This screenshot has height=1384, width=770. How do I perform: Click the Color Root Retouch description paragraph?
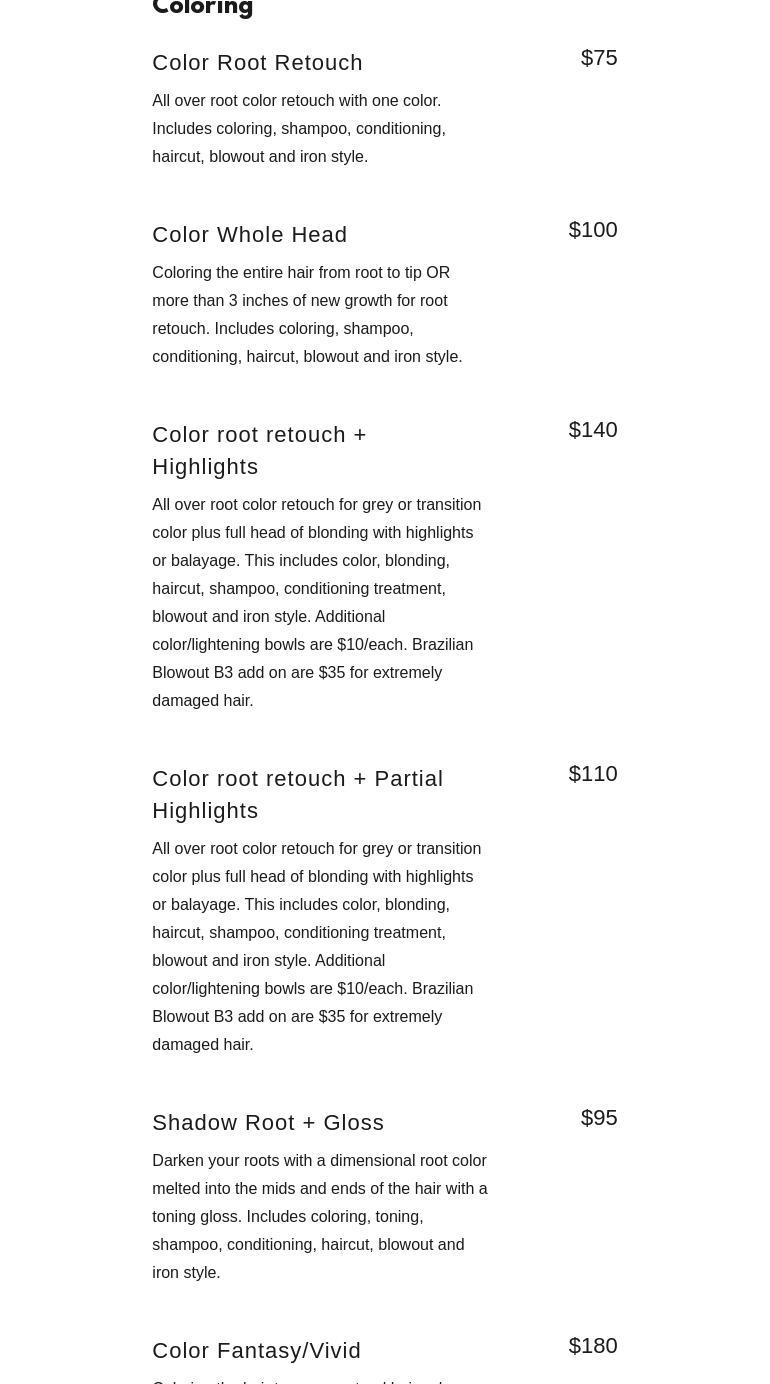(x=299, y=128)
